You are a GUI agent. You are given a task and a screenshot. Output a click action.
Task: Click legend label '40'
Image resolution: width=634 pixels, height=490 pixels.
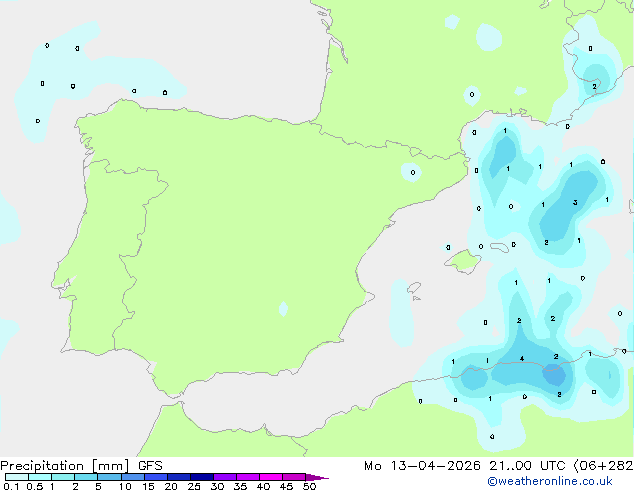click(x=263, y=486)
